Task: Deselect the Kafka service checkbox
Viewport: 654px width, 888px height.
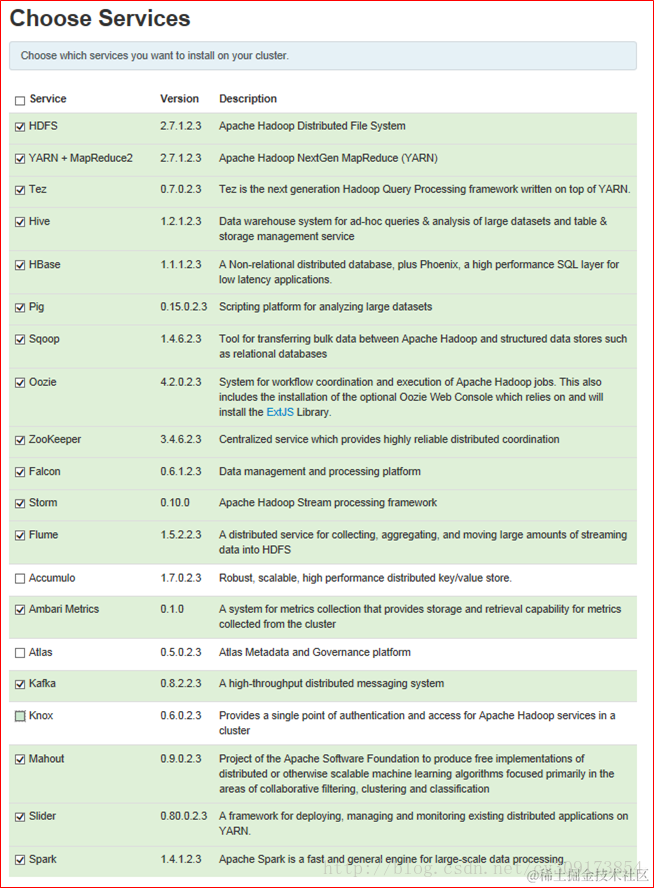Action: point(20,685)
